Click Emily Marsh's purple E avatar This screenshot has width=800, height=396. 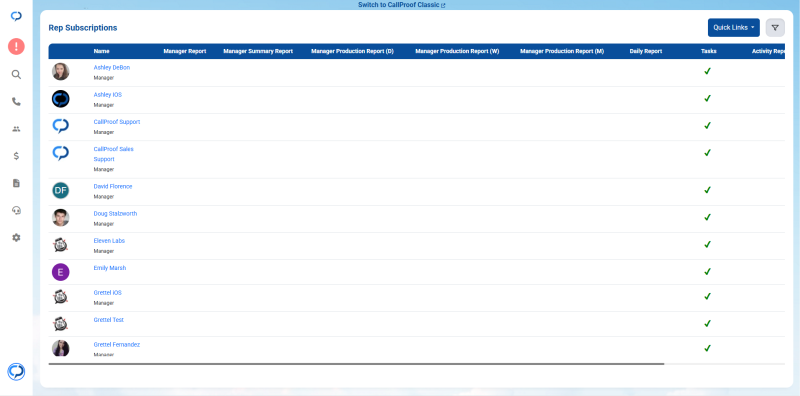point(61,272)
